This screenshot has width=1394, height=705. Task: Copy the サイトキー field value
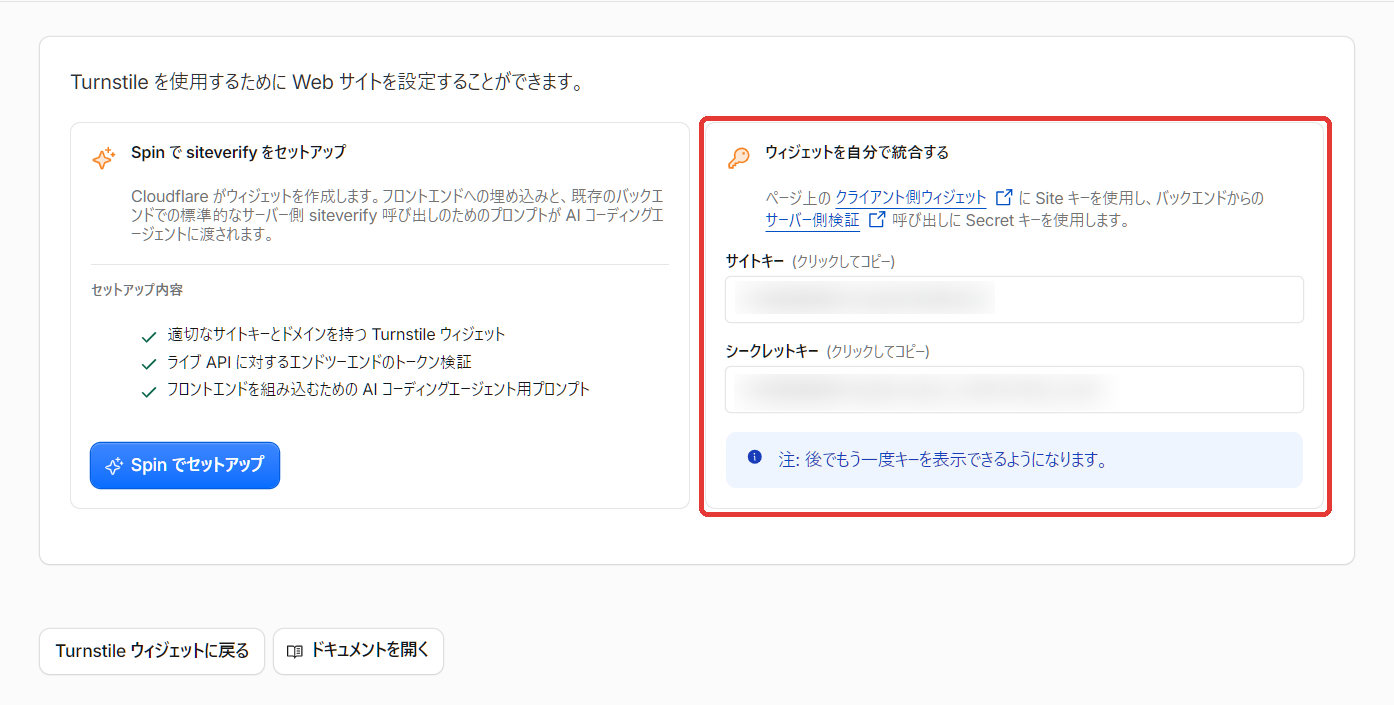[1014, 299]
